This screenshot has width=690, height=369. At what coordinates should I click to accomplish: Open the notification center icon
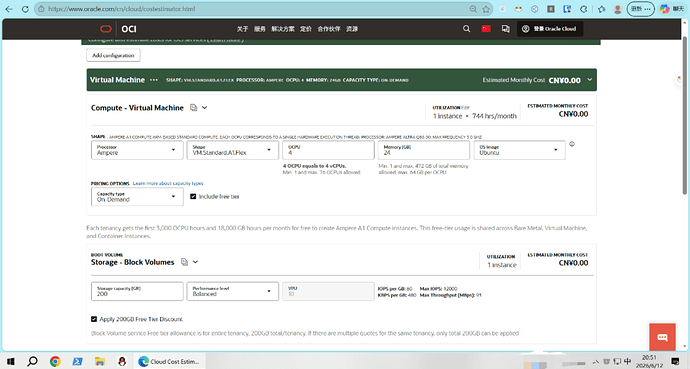pos(675,362)
